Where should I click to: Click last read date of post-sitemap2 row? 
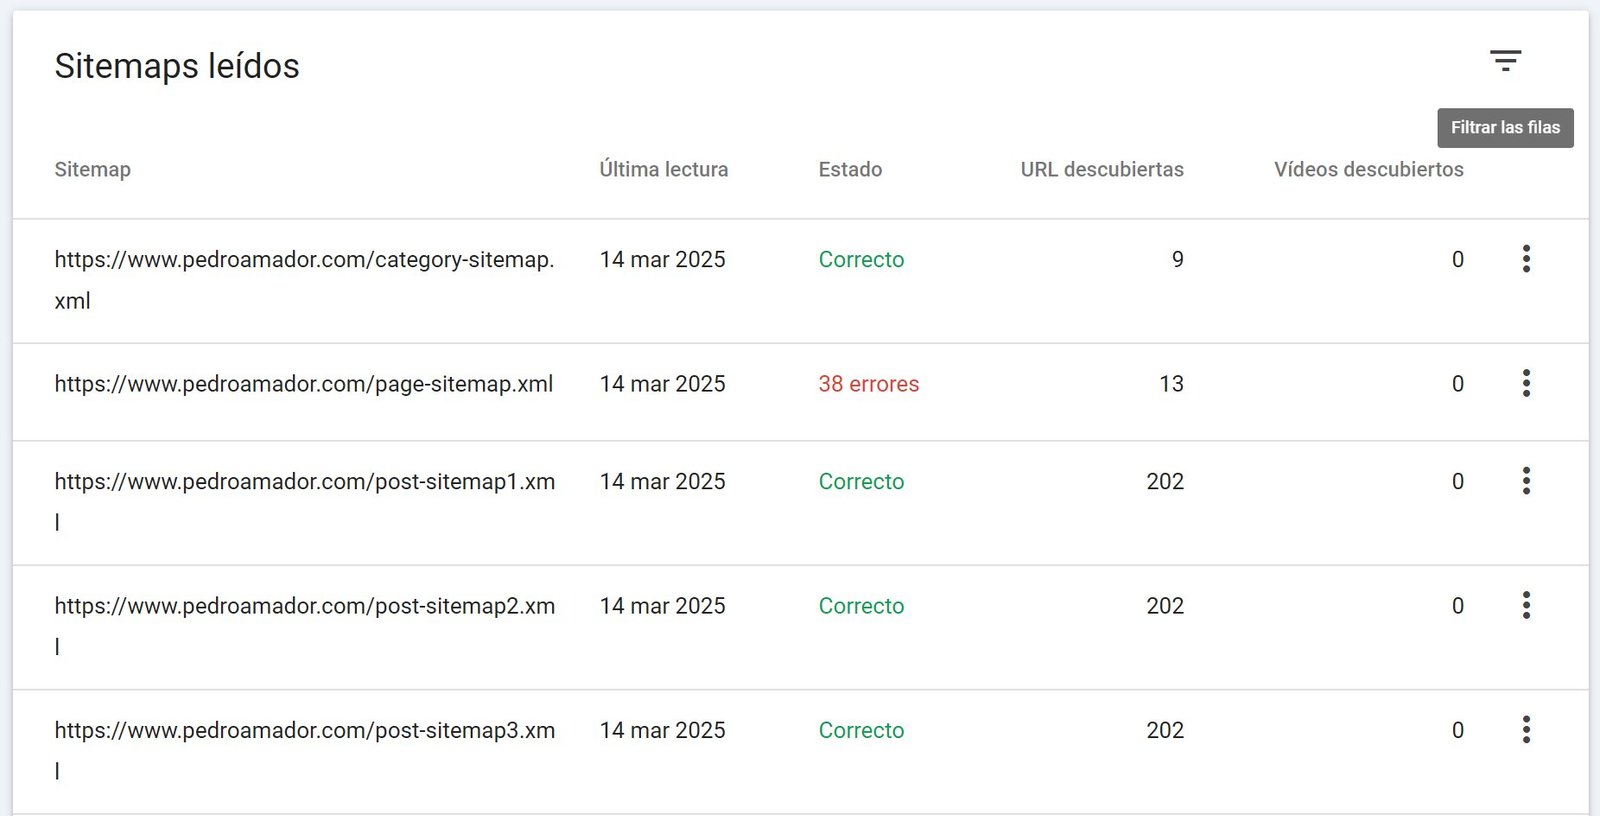(662, 606)
